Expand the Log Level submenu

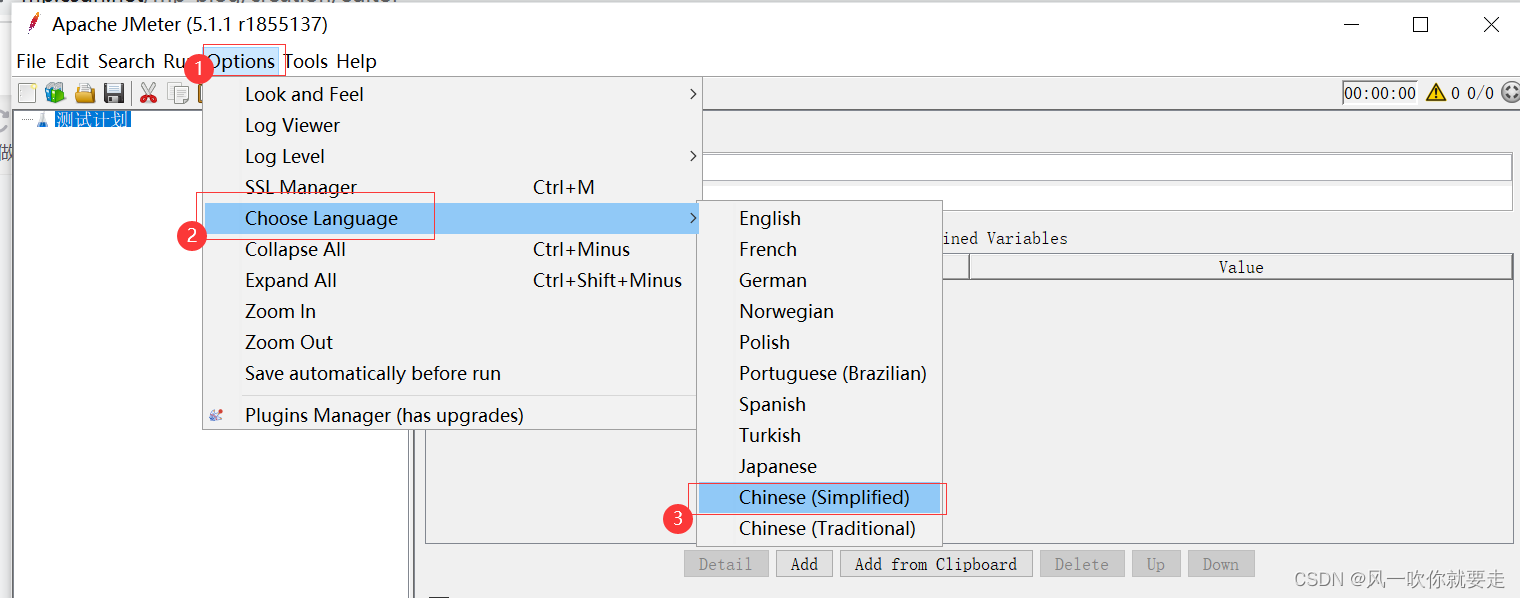click(451, 156)
